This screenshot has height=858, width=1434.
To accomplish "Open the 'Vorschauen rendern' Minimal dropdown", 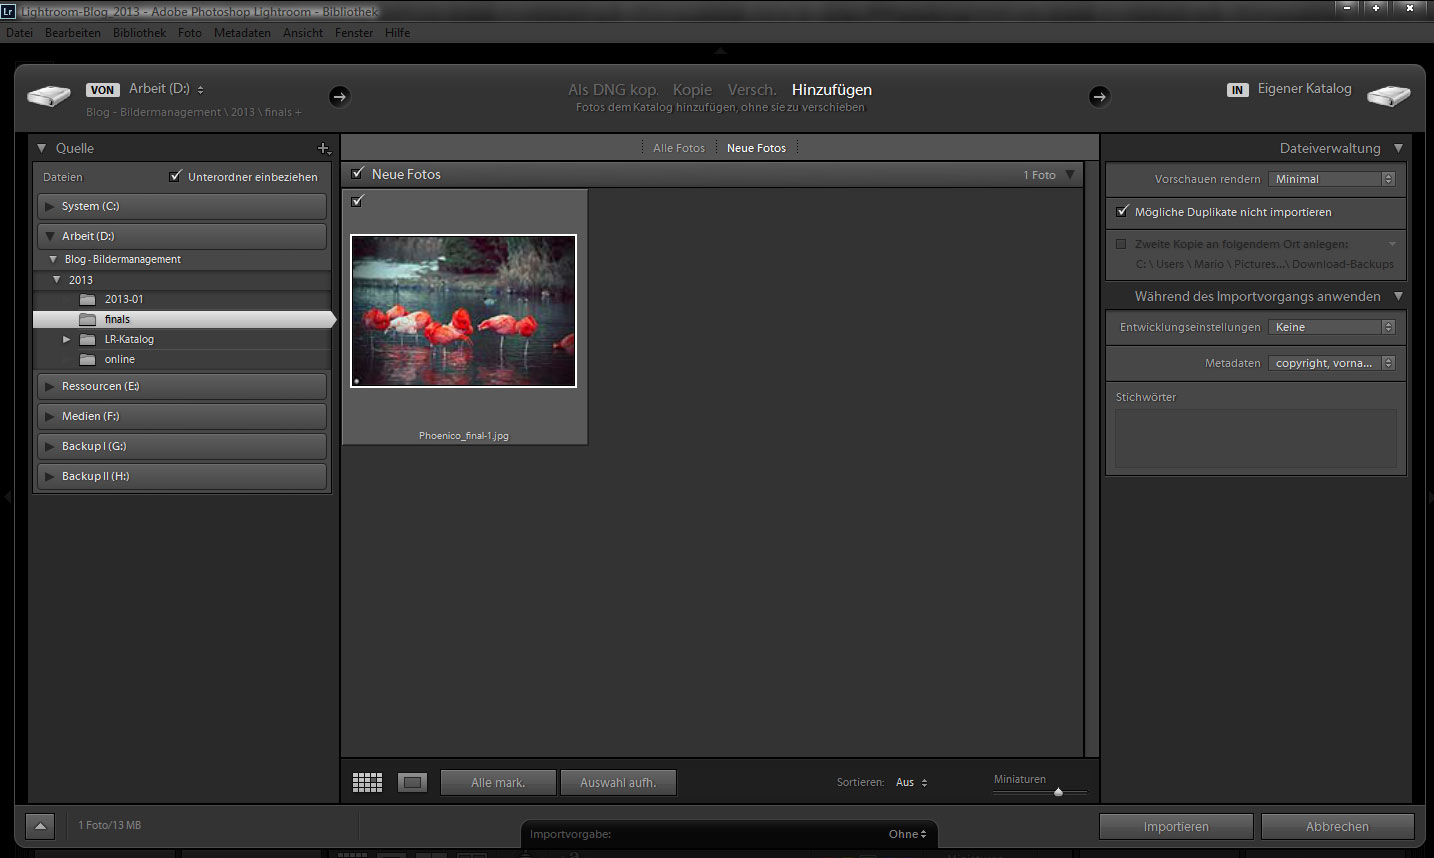I will [x=1331, y=179].
